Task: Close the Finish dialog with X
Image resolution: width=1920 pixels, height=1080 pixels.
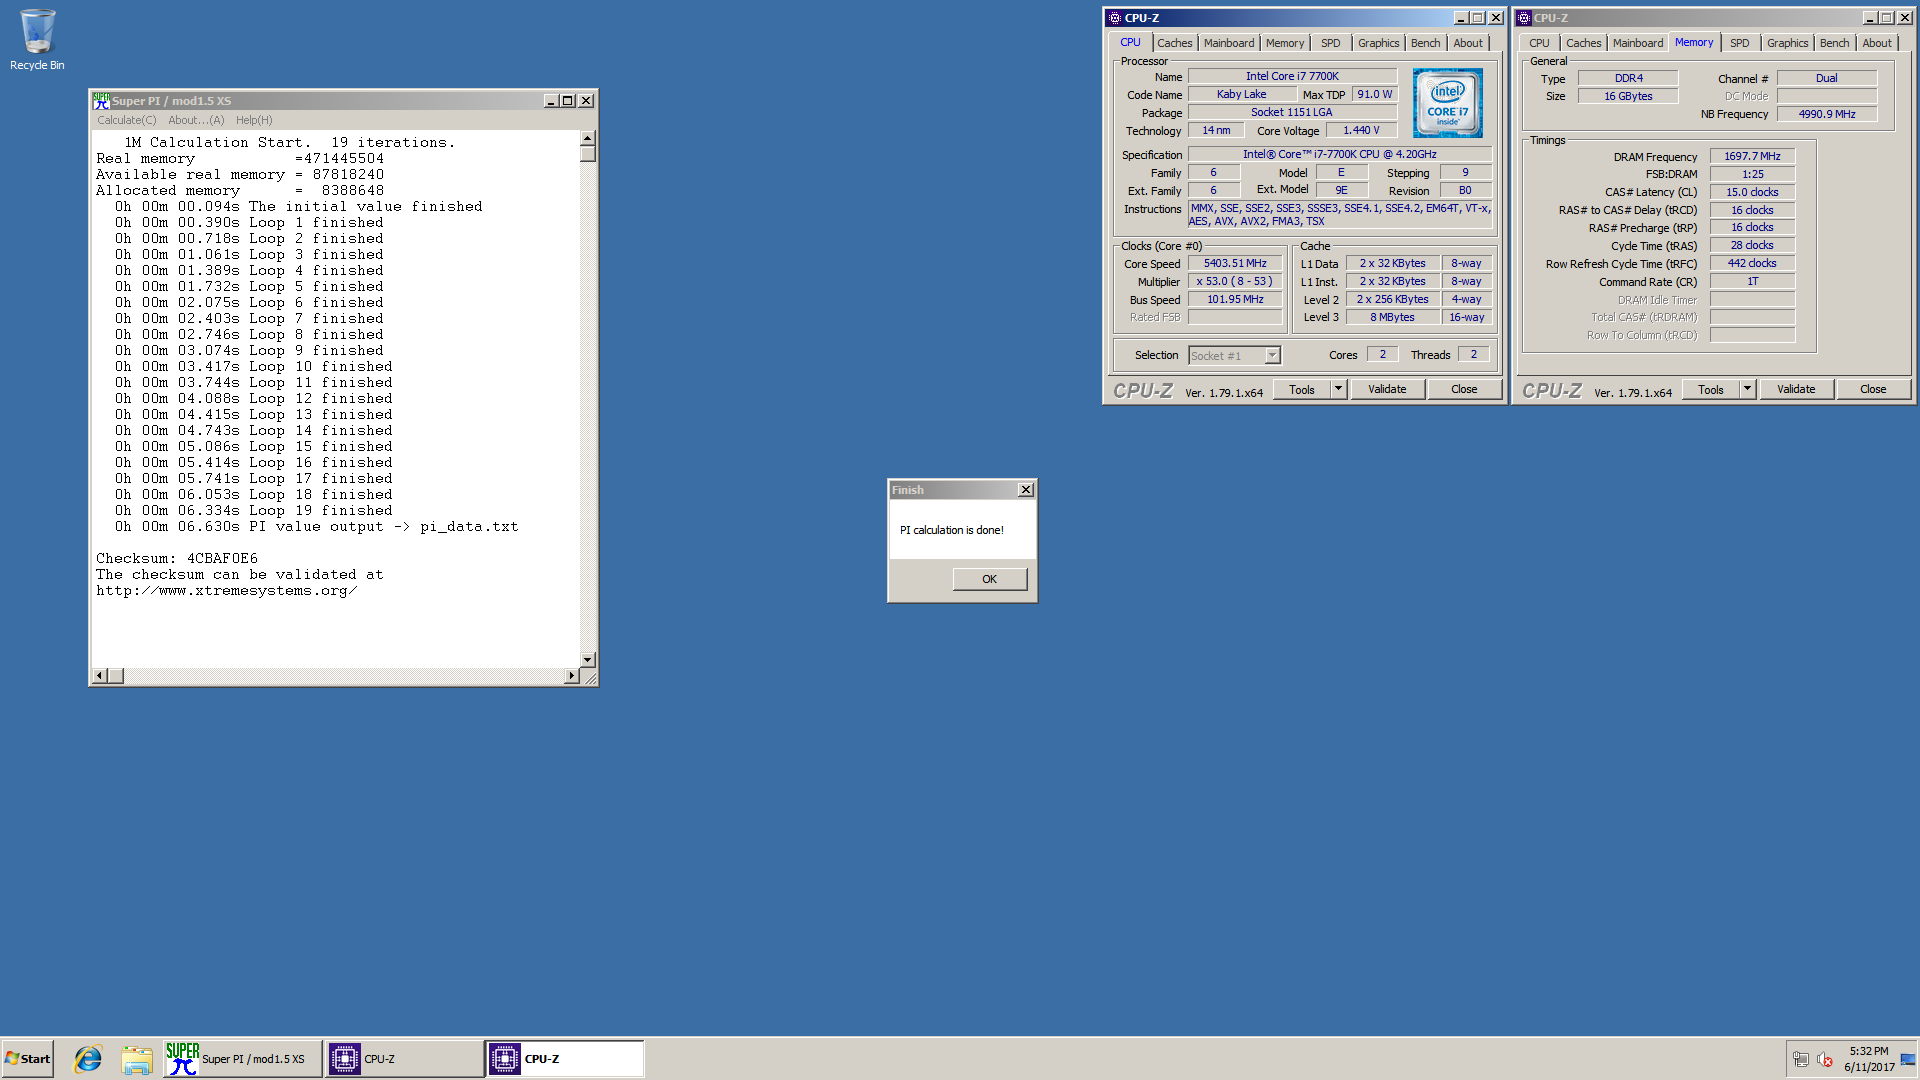Action: (x=1025, y=490)
